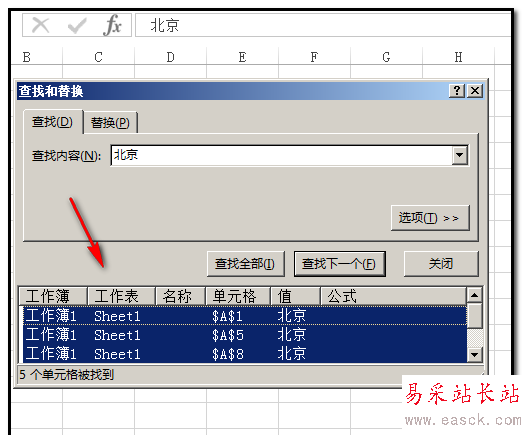Select spreadsheet column E header
The image size is (522, 435).
click(x=242, y=57)
